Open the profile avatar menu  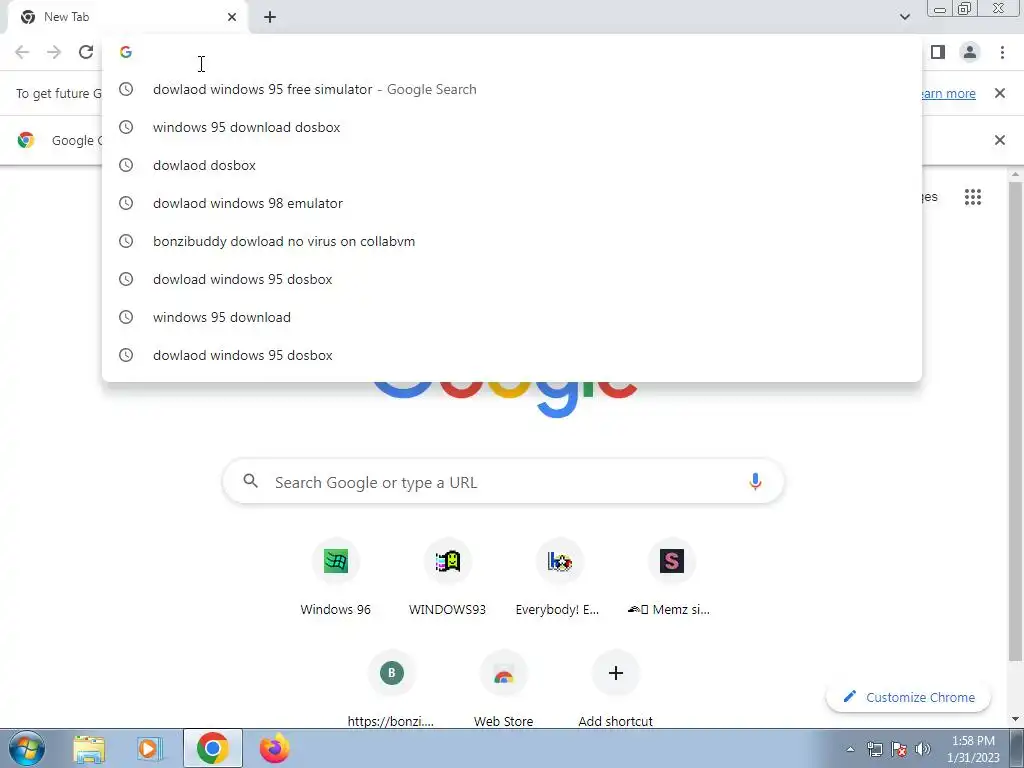(x=970, y=52)
